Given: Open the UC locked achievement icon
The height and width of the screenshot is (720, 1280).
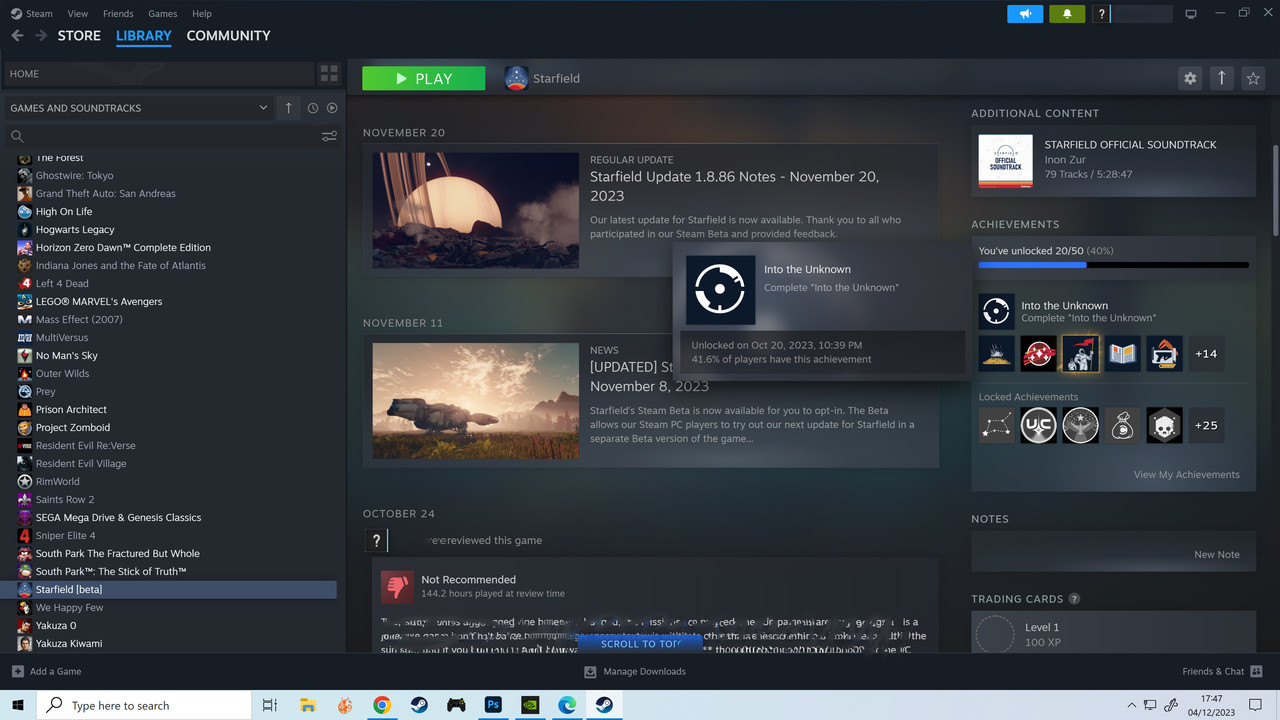Looking at the screenshot, I should [1038, 425].
